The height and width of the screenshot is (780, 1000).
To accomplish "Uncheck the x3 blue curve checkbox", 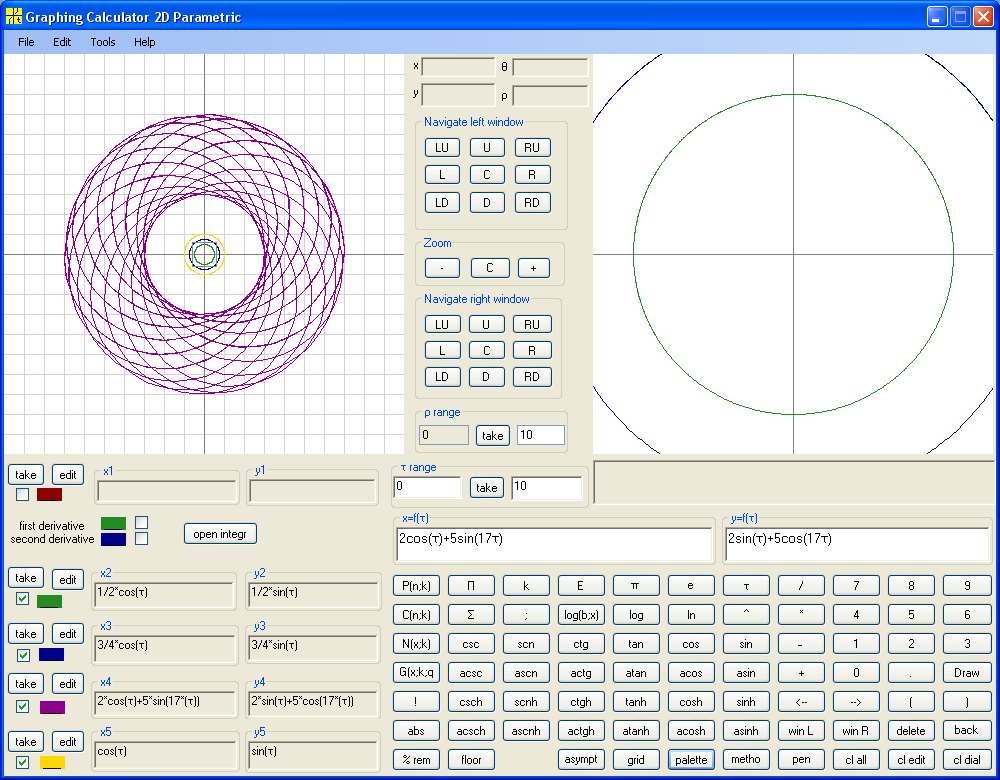I will 22,655.
